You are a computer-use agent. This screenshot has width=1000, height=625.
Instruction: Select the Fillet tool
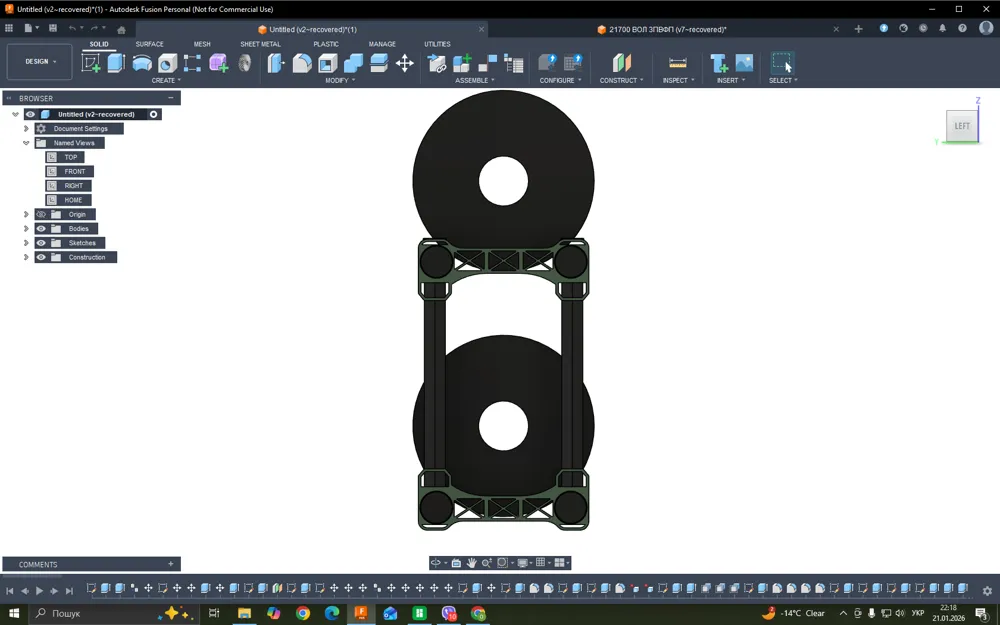click(x=302, y=63)
